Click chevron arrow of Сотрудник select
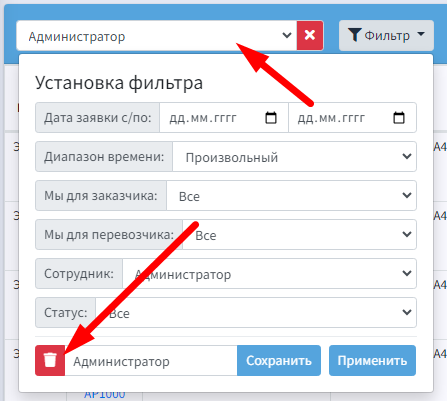447x401 pixels. coord(407,273)
